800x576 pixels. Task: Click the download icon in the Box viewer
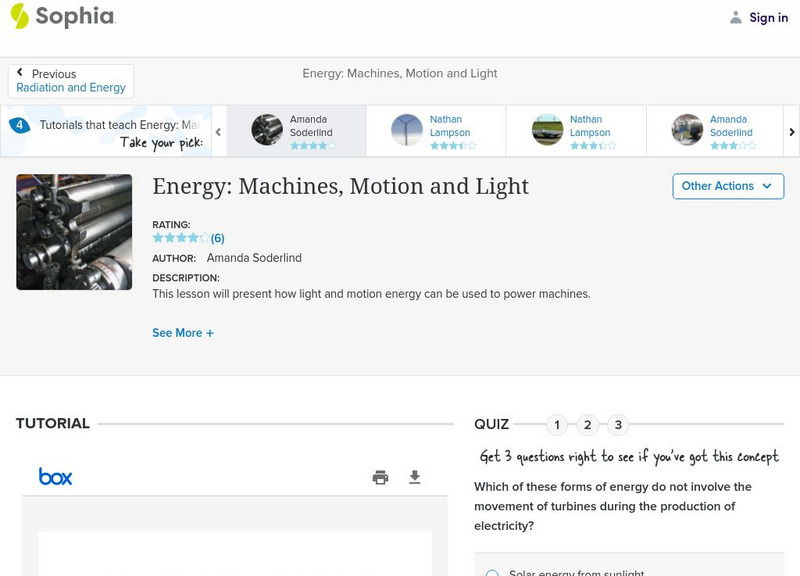415,477
